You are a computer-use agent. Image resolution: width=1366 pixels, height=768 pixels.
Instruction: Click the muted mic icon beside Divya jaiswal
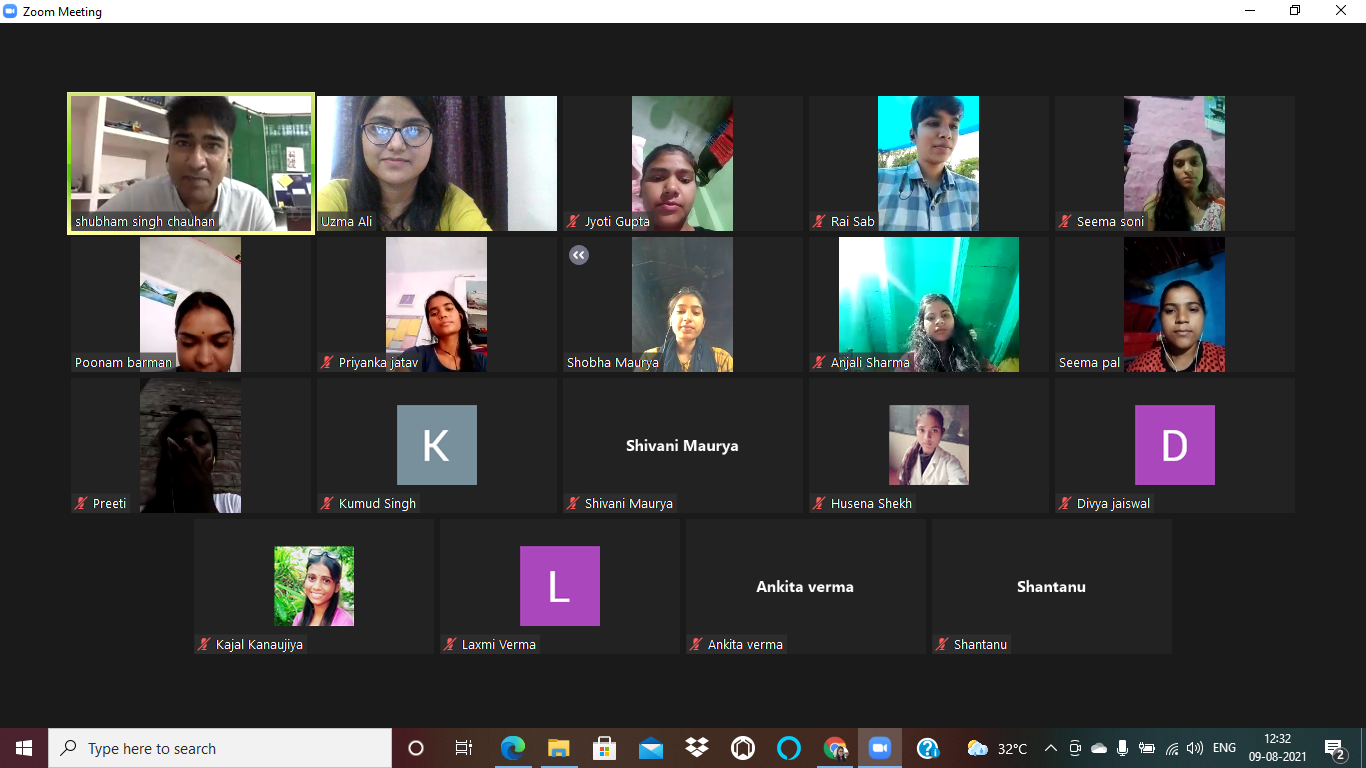(x=1066, y=504)
